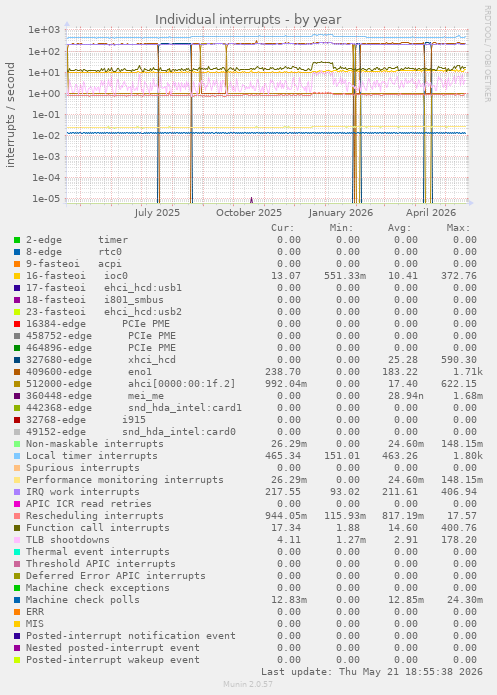The width and height of the screenshot is (497, 695).
Task: Click the blue Machine check polls swatch
Action: click(x=17, y=600)
